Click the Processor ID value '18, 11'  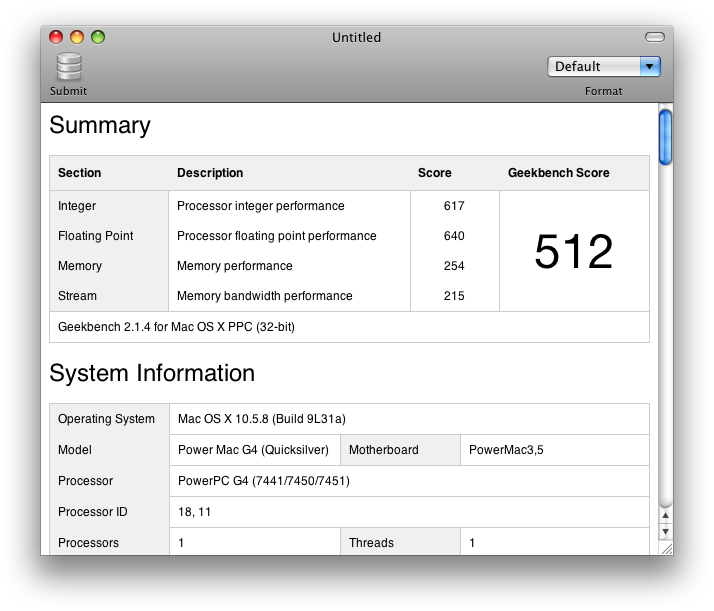tap(194, 512)
